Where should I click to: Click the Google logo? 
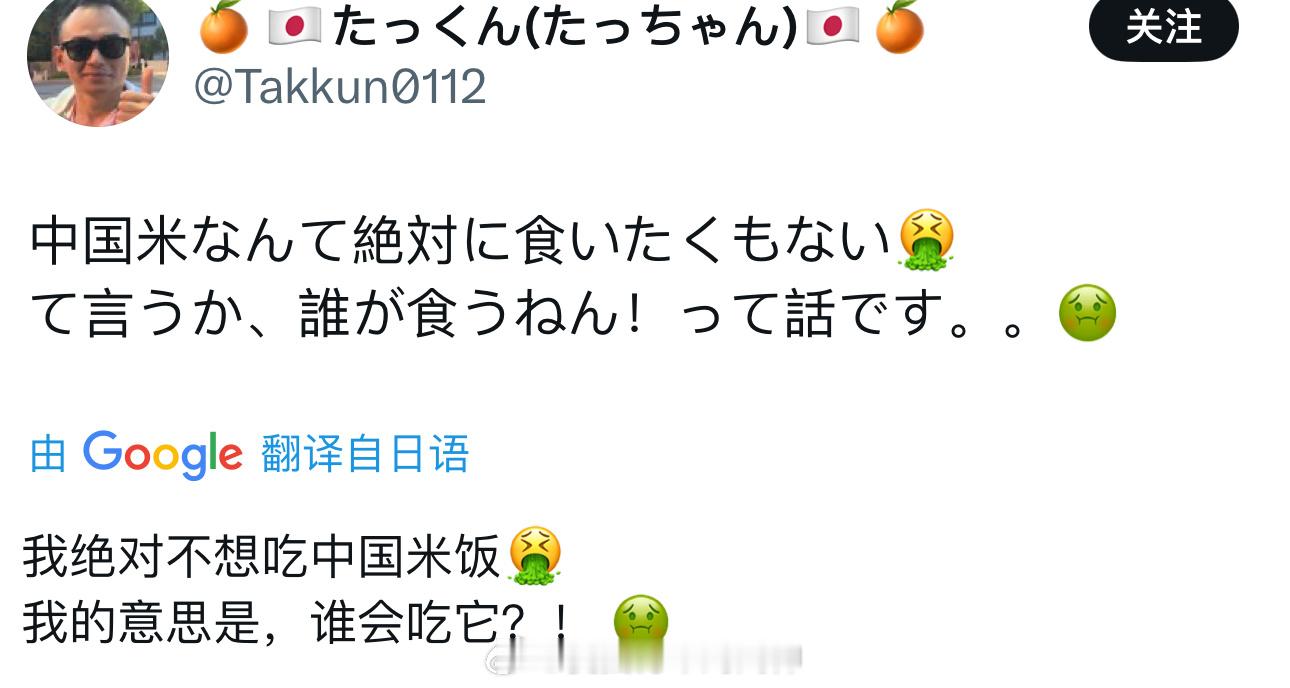(x=163, y=455)
